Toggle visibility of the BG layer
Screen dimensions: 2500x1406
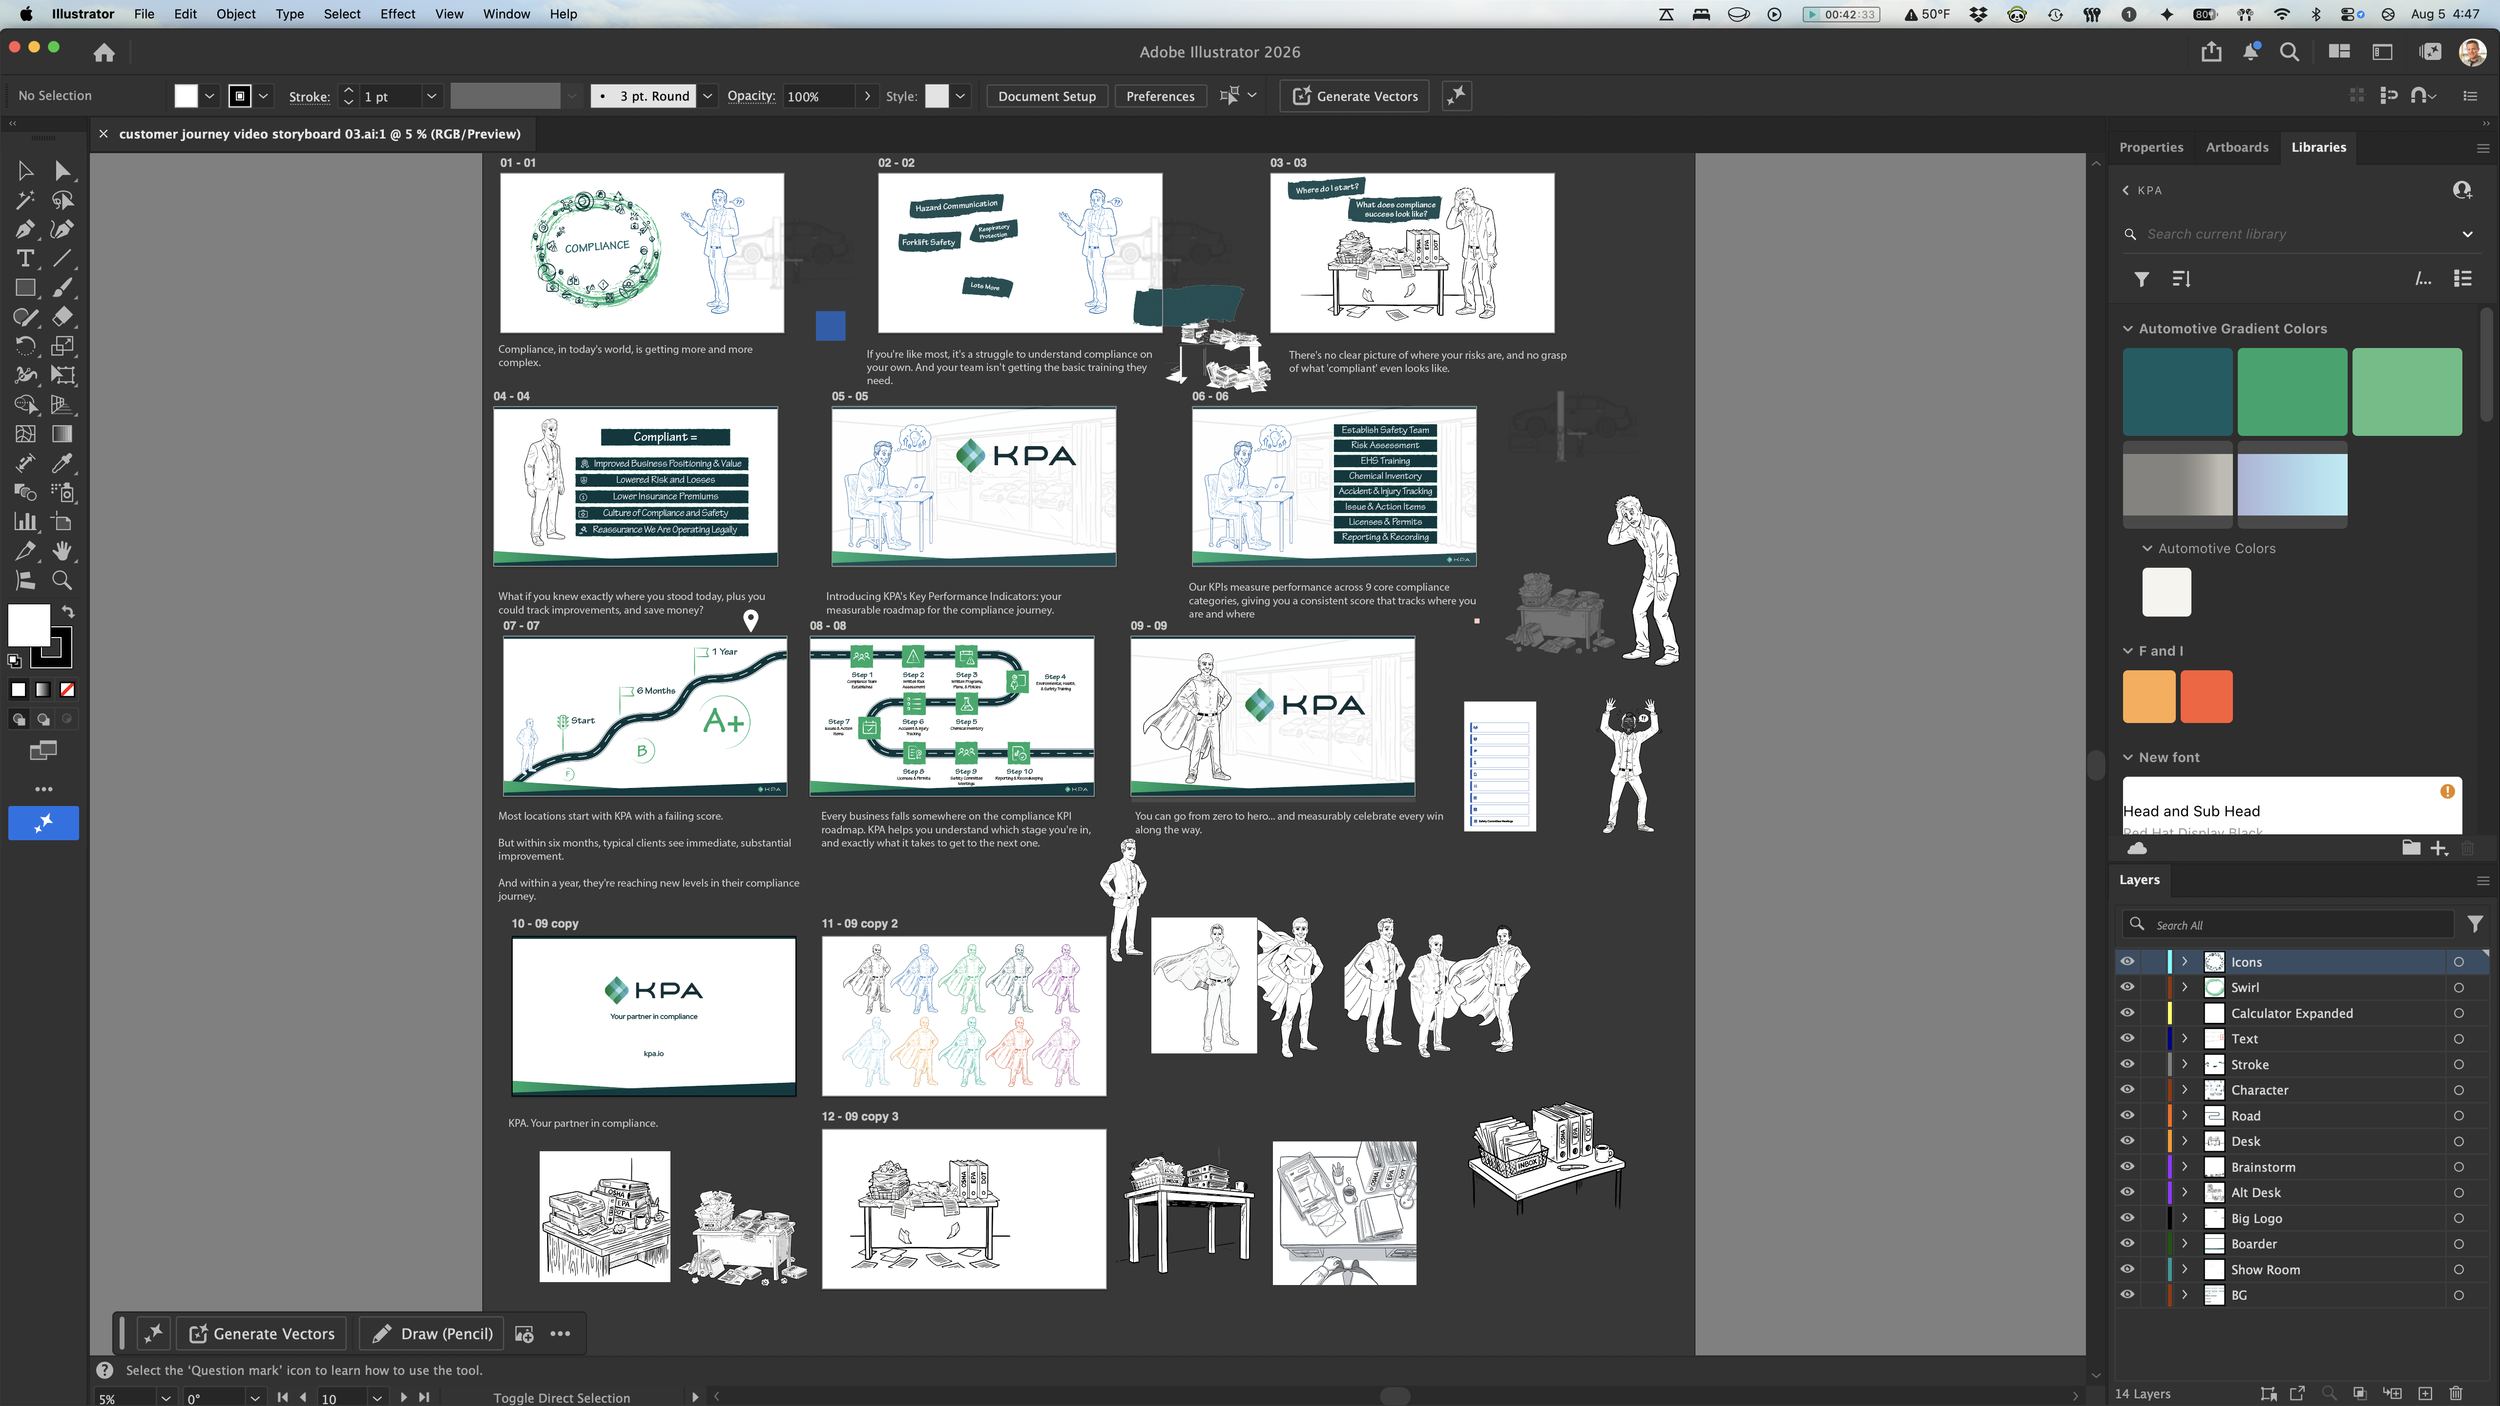[2127, 1295]
